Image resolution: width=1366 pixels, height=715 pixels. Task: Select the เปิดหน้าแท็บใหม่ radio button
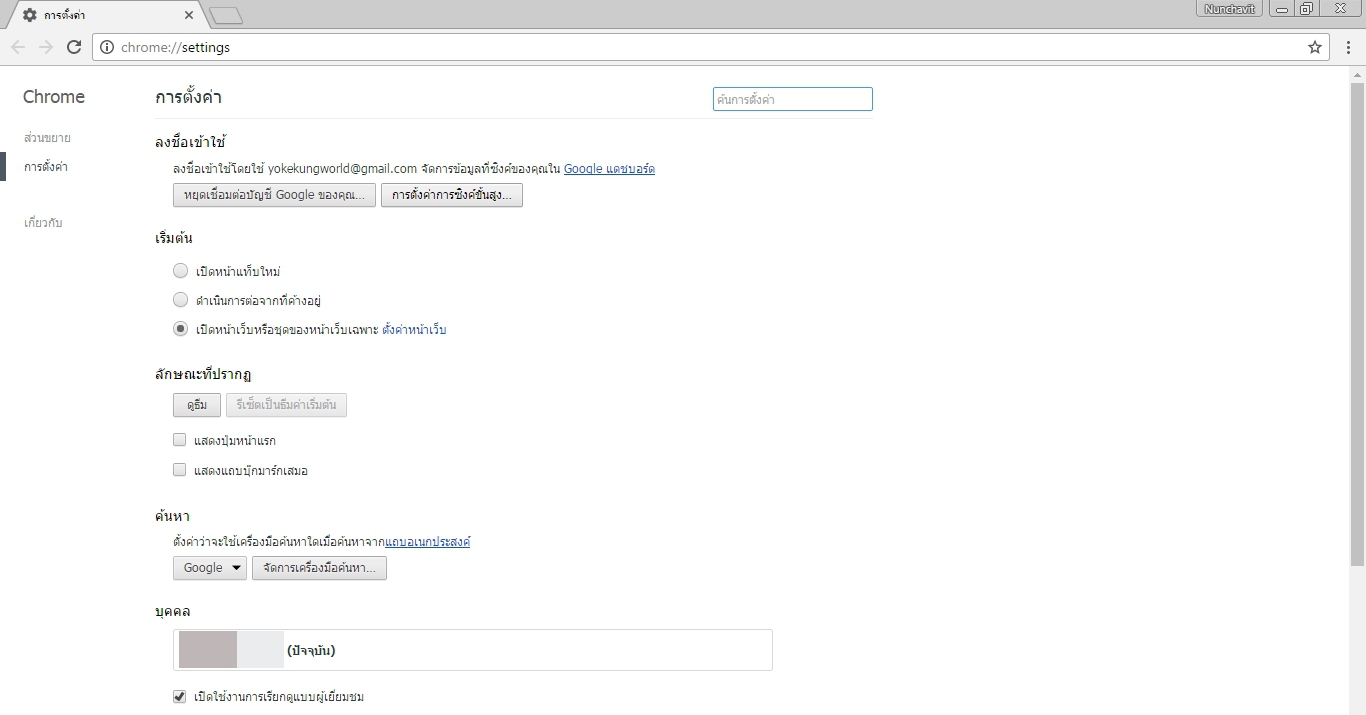(180, 271)
